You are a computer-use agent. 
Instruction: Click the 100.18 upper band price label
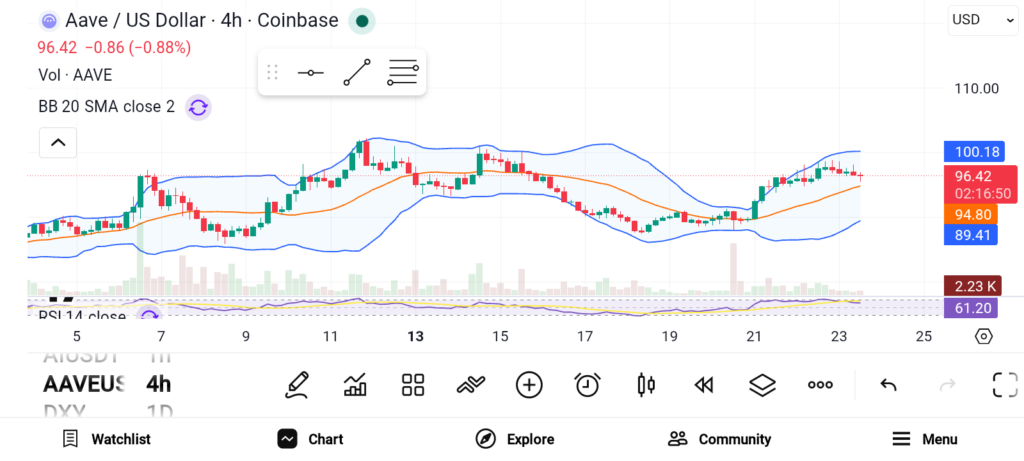click(x=974, y=152)
